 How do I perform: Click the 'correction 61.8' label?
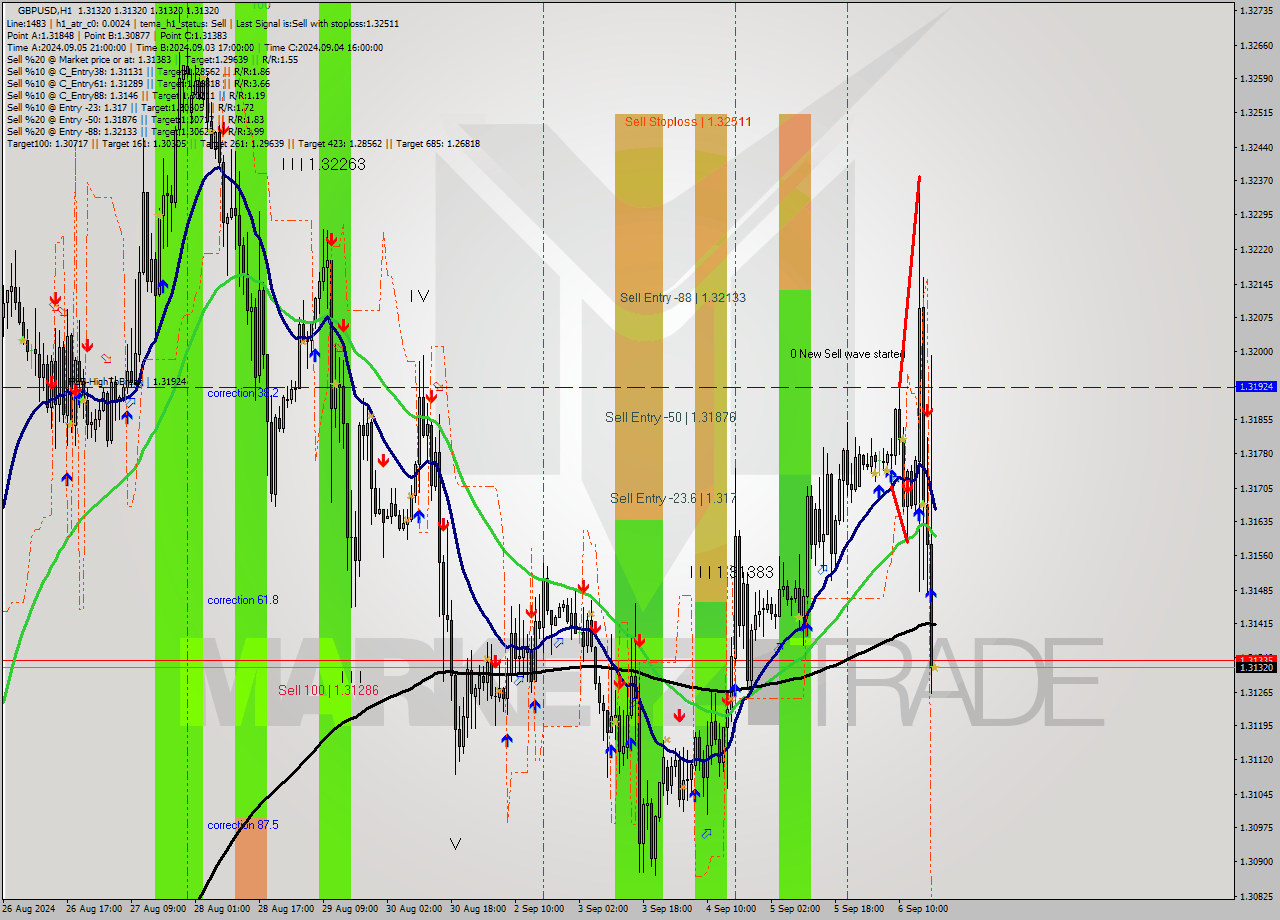(x=243, y=600)
